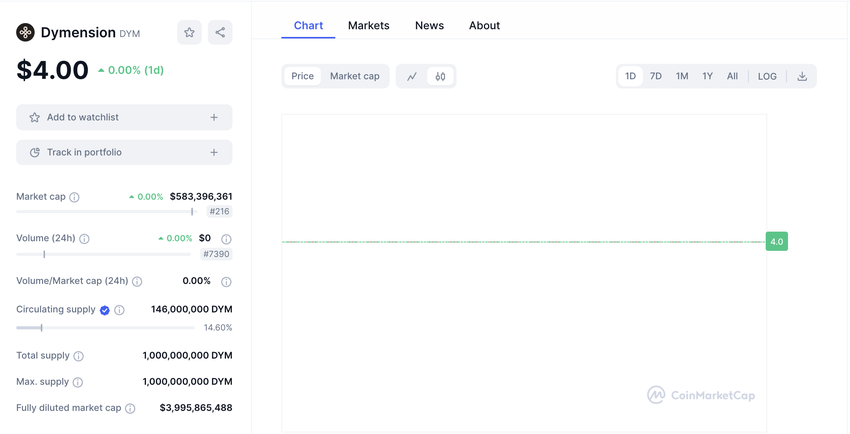Set chart range to 1M
850x434 pixels.
coord(682,76)
